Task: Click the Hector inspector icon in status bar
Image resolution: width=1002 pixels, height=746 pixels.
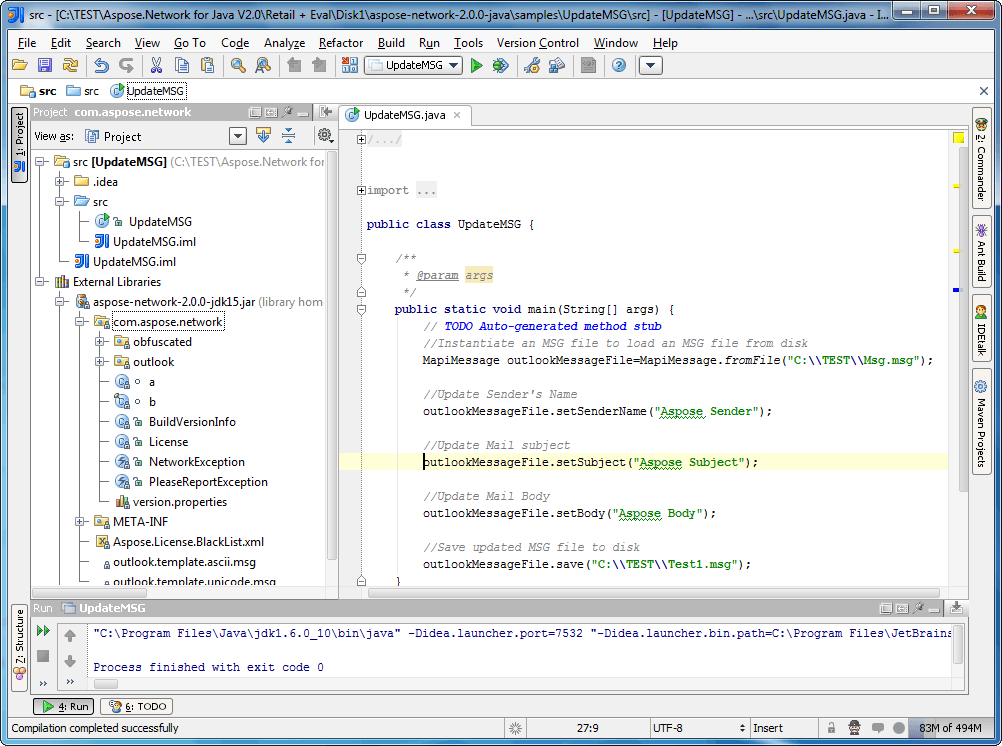Action: point(854,727)
